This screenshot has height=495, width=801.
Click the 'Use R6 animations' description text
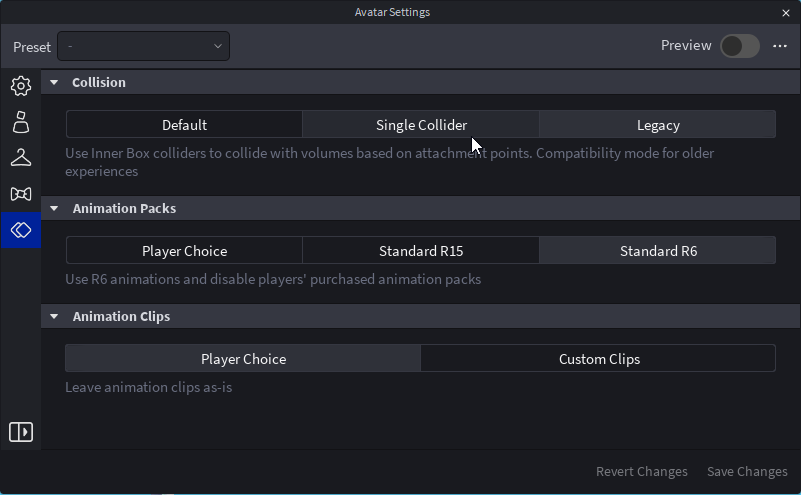(273, 279)
